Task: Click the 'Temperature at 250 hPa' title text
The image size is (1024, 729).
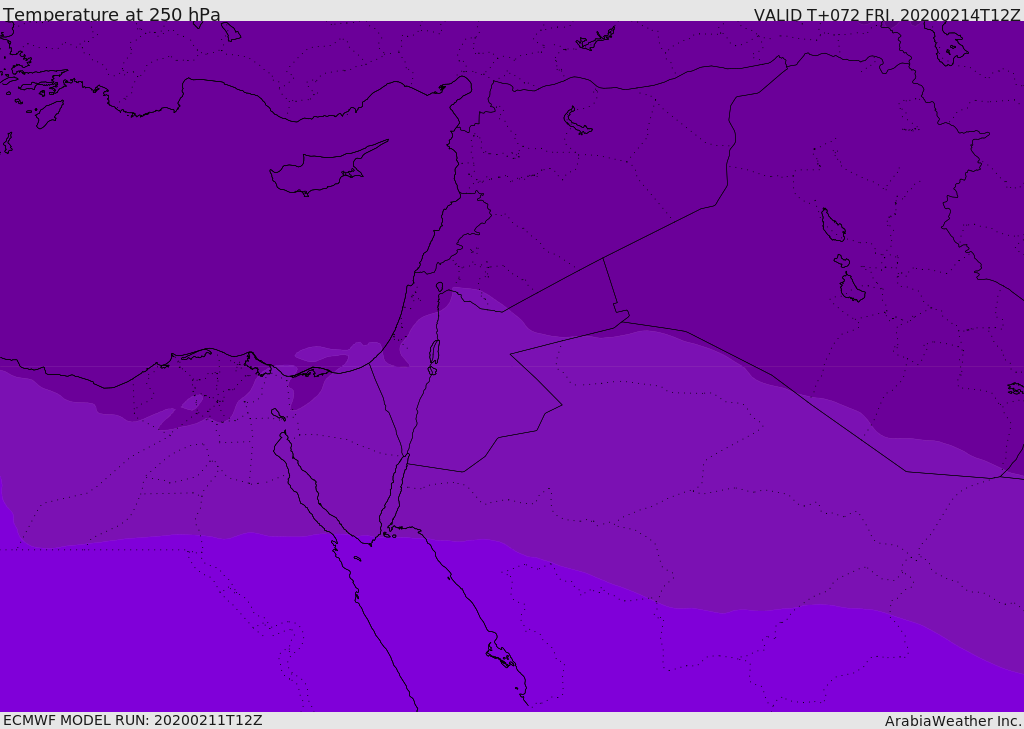Action: [x=112, y=14]
